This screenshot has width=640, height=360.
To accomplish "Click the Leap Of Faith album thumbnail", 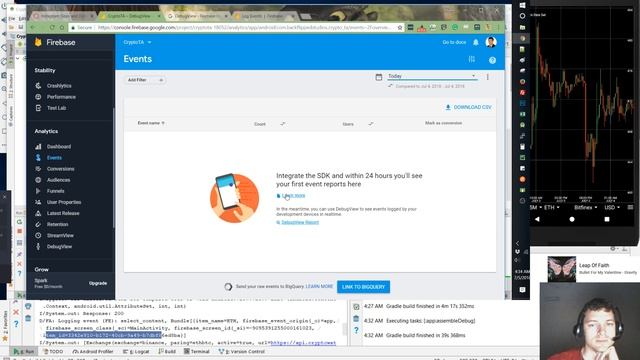I will (x=561, y=269).
